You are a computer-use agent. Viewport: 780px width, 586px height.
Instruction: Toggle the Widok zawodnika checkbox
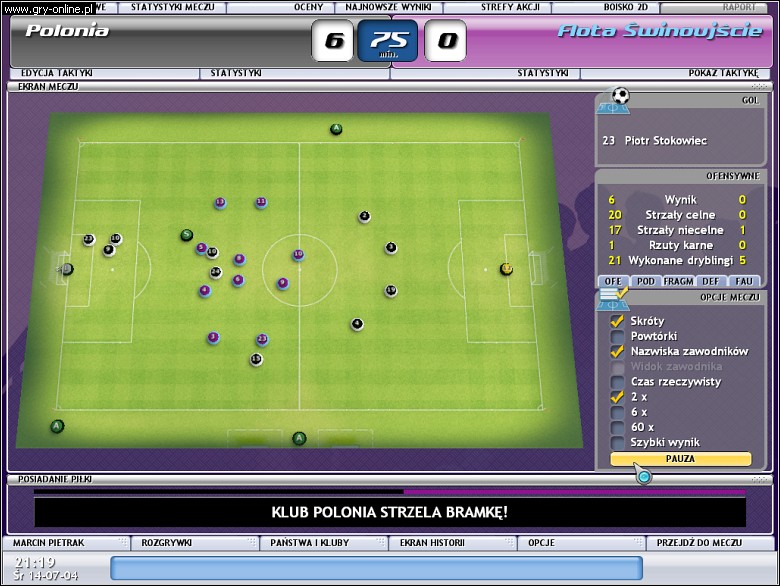pyautogui.click(x=617, y=367)
